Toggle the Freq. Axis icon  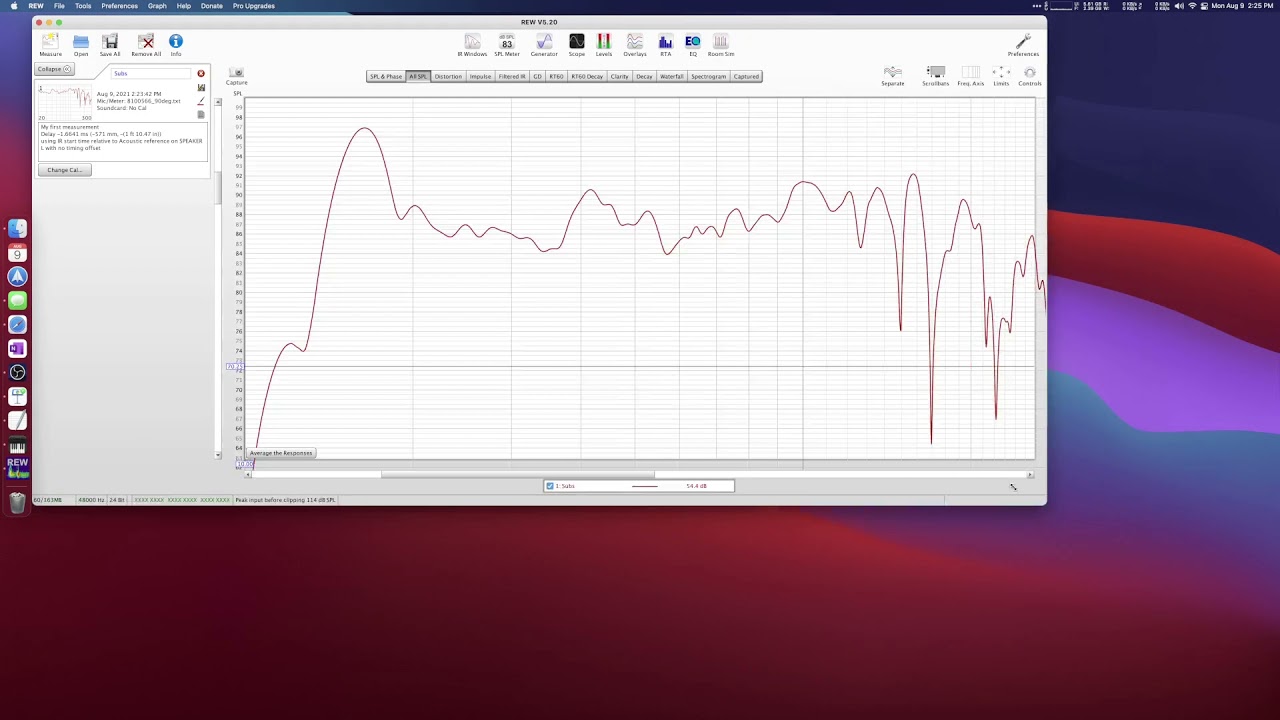click(970, 73)
